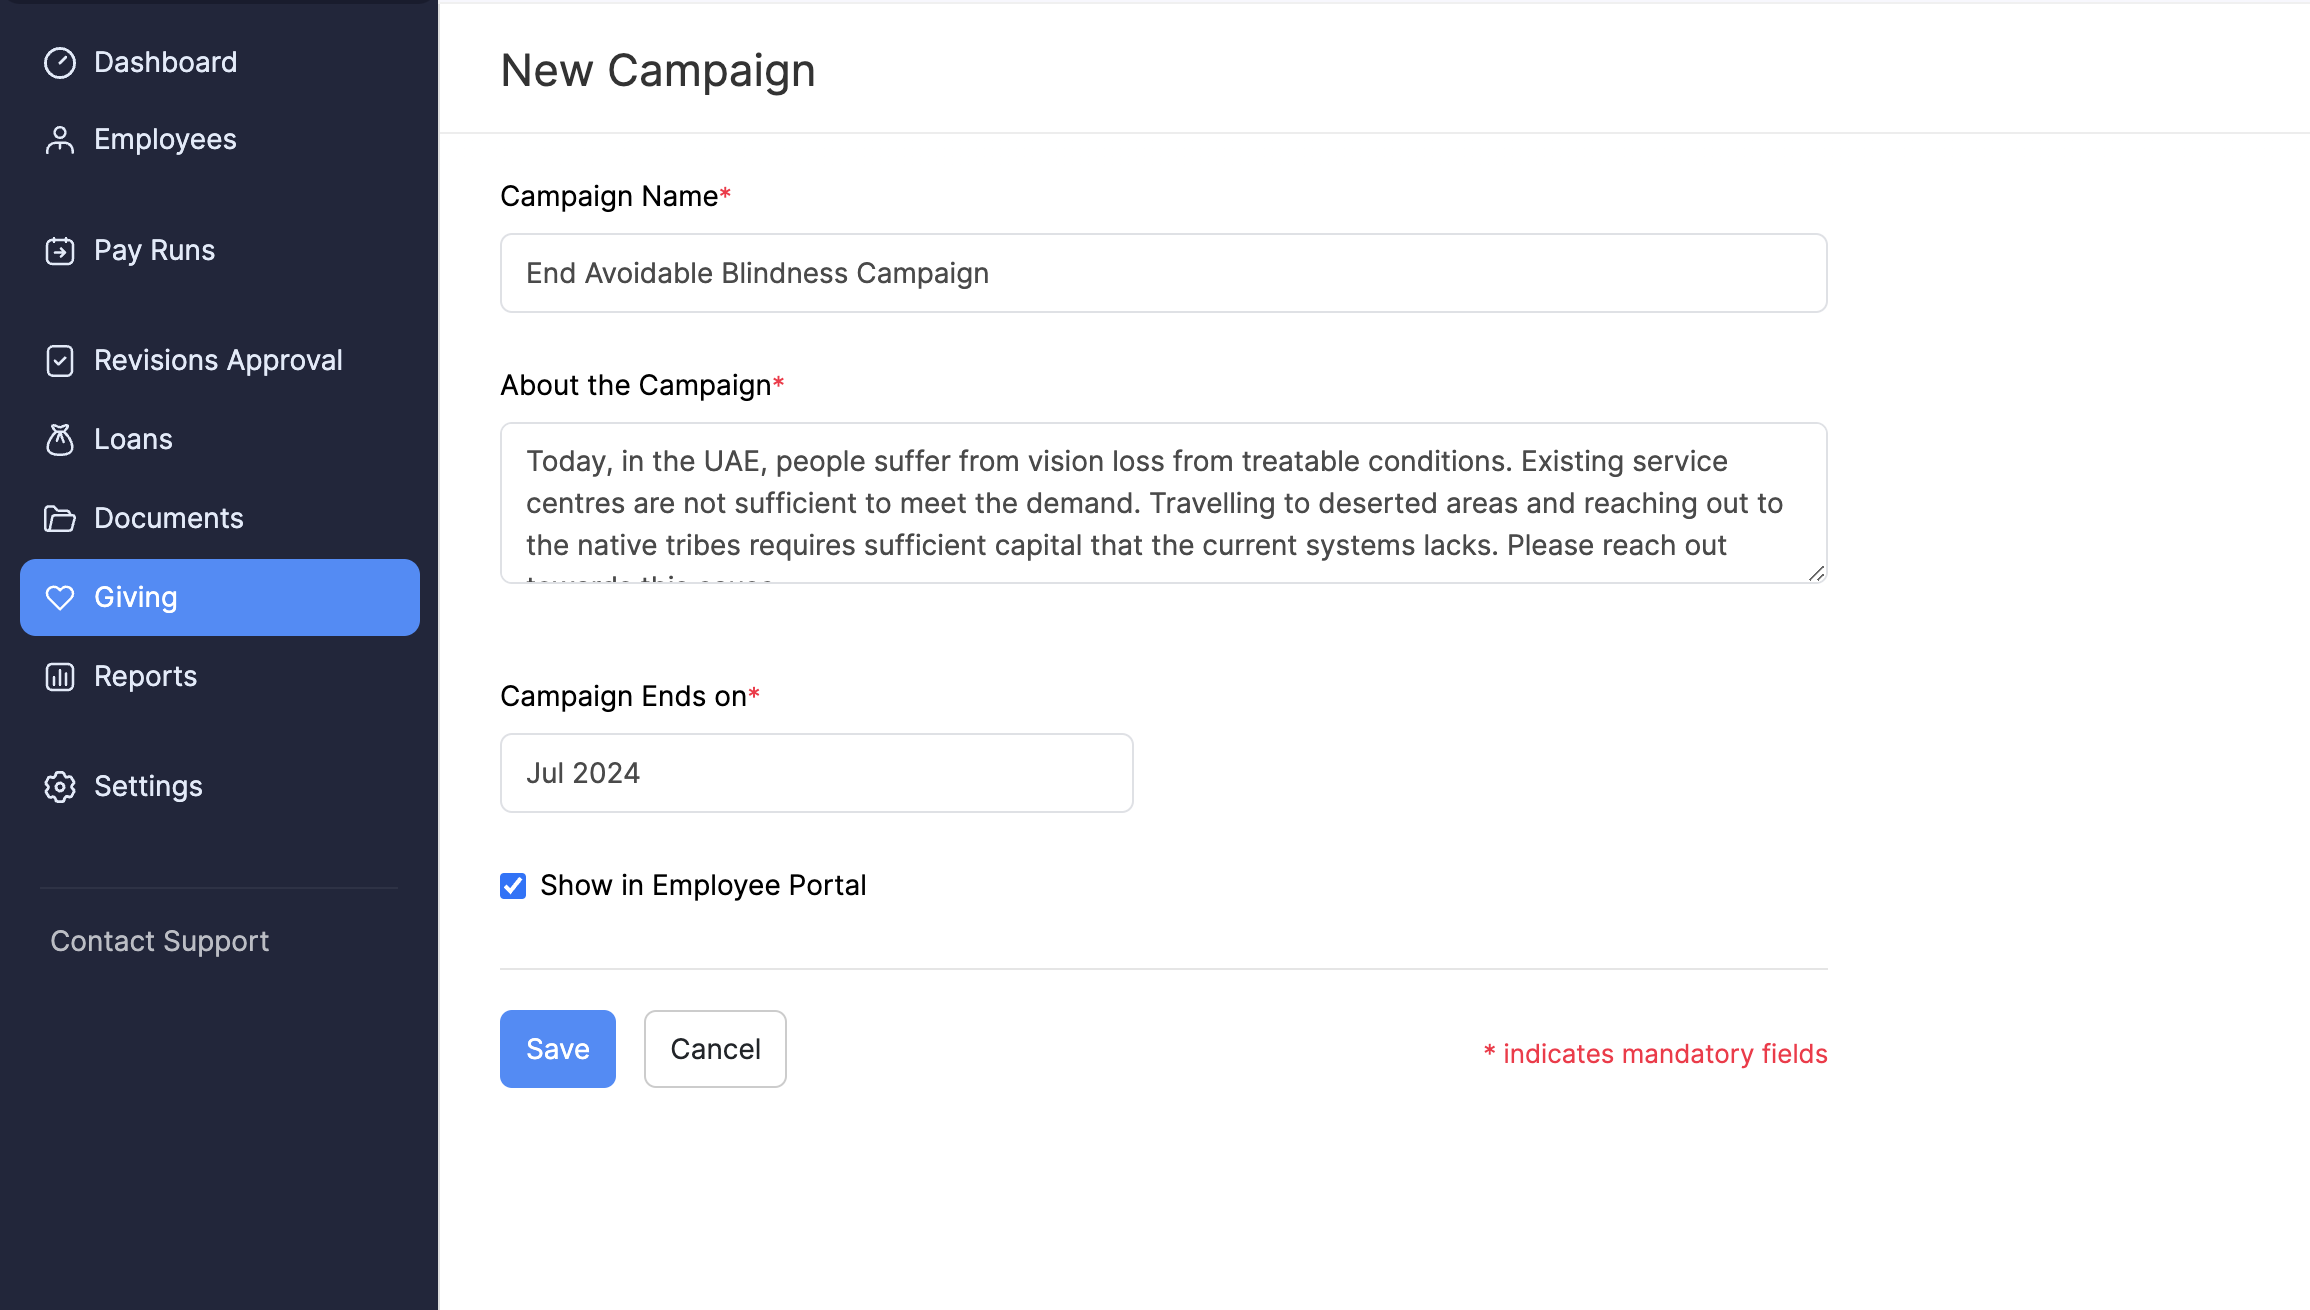
Task: Uncheck Show in Employee Portal checkbox
Action: (513, 886)
